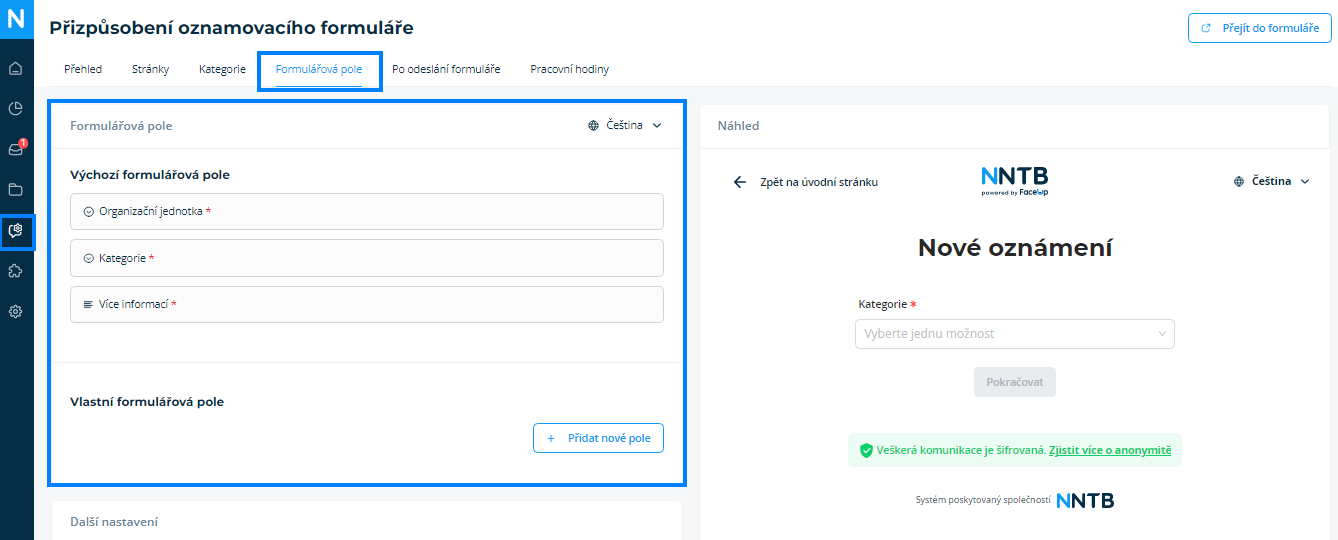Click the back arrow in preview
Viewport: 1338px width, 540px height.
point(740,182)
